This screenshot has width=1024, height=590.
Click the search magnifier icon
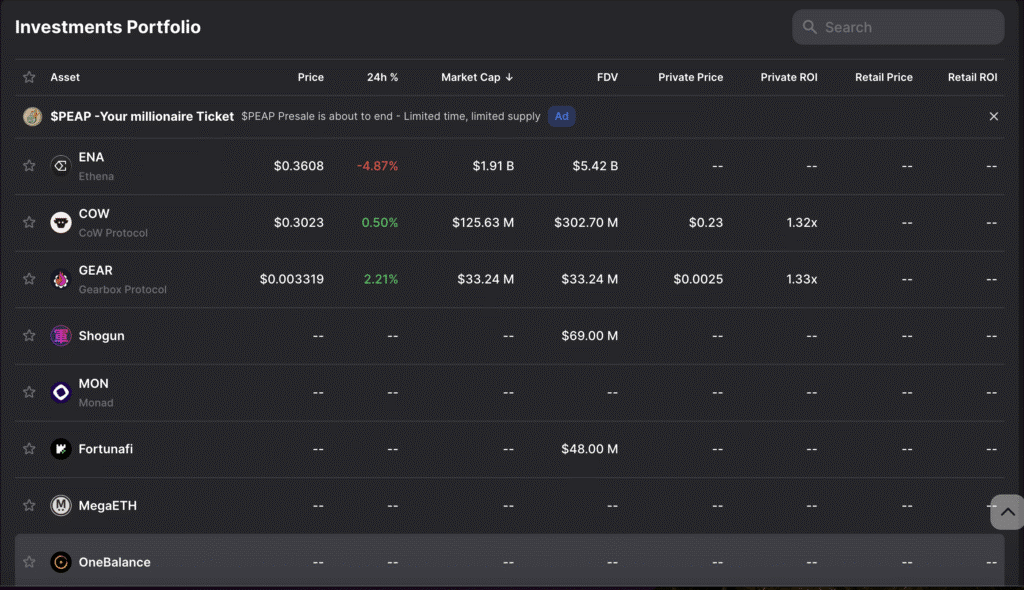(x=810, y=27)
